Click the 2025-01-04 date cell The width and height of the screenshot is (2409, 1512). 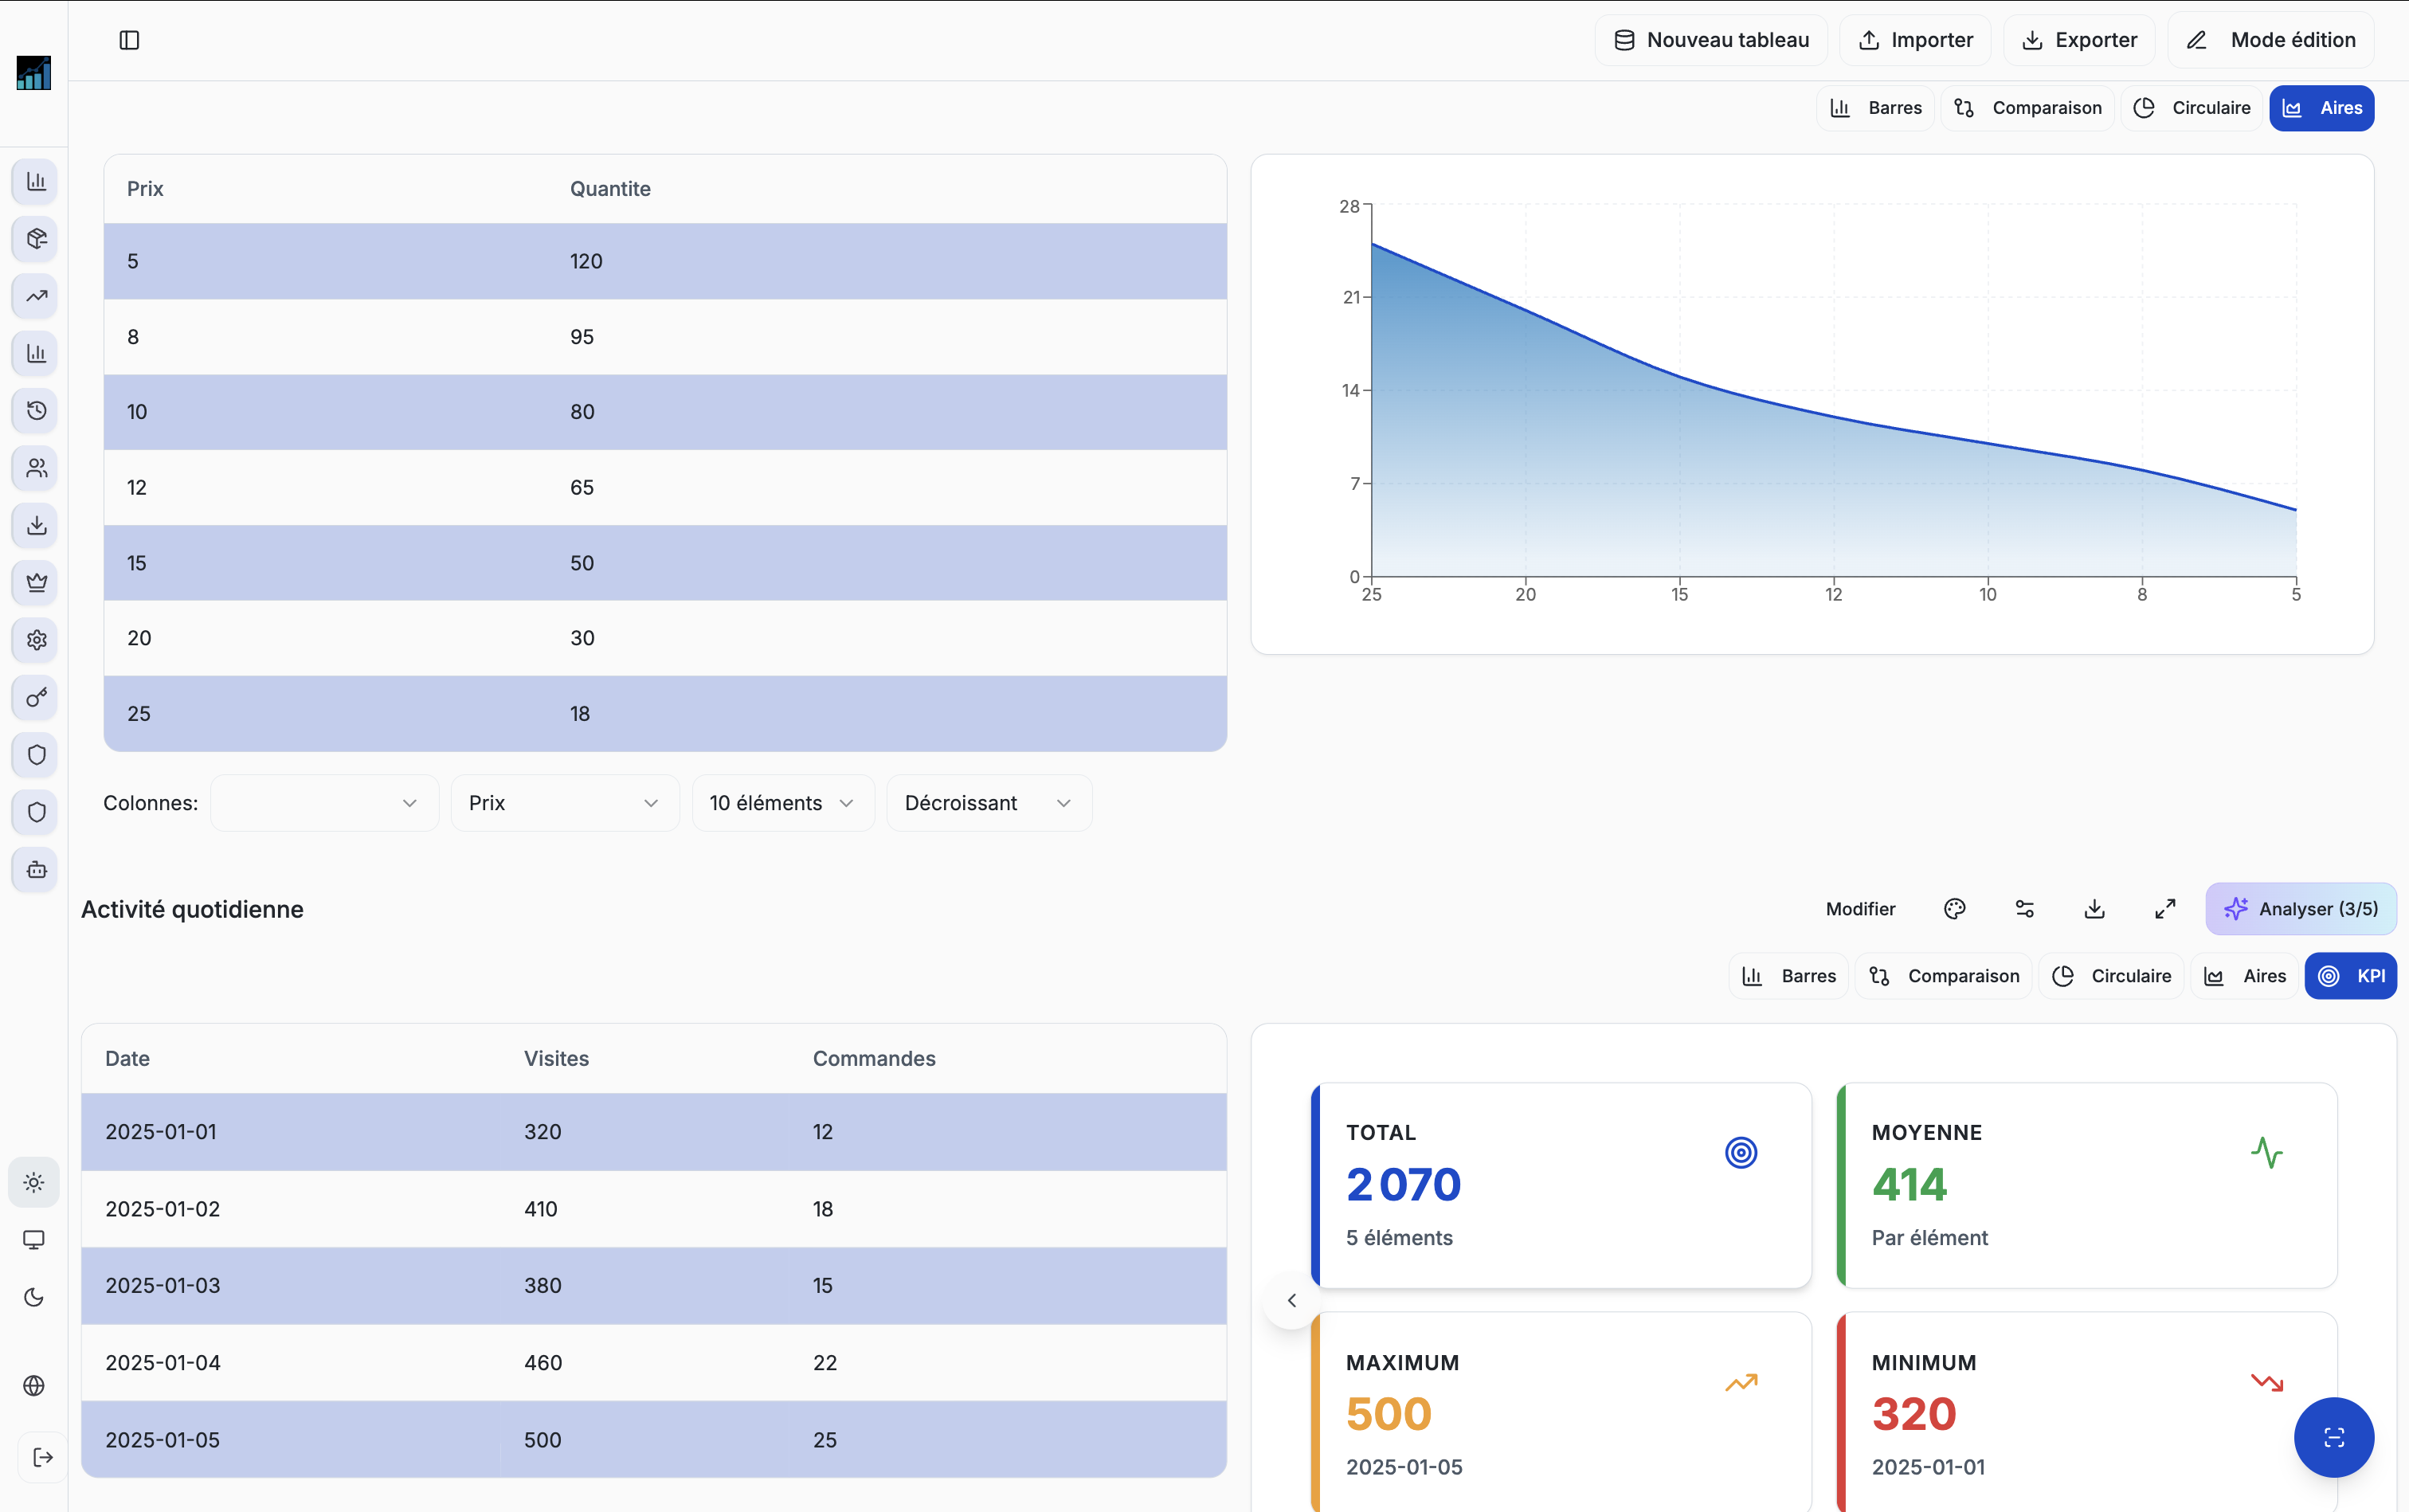click(x=163, y=1362)
